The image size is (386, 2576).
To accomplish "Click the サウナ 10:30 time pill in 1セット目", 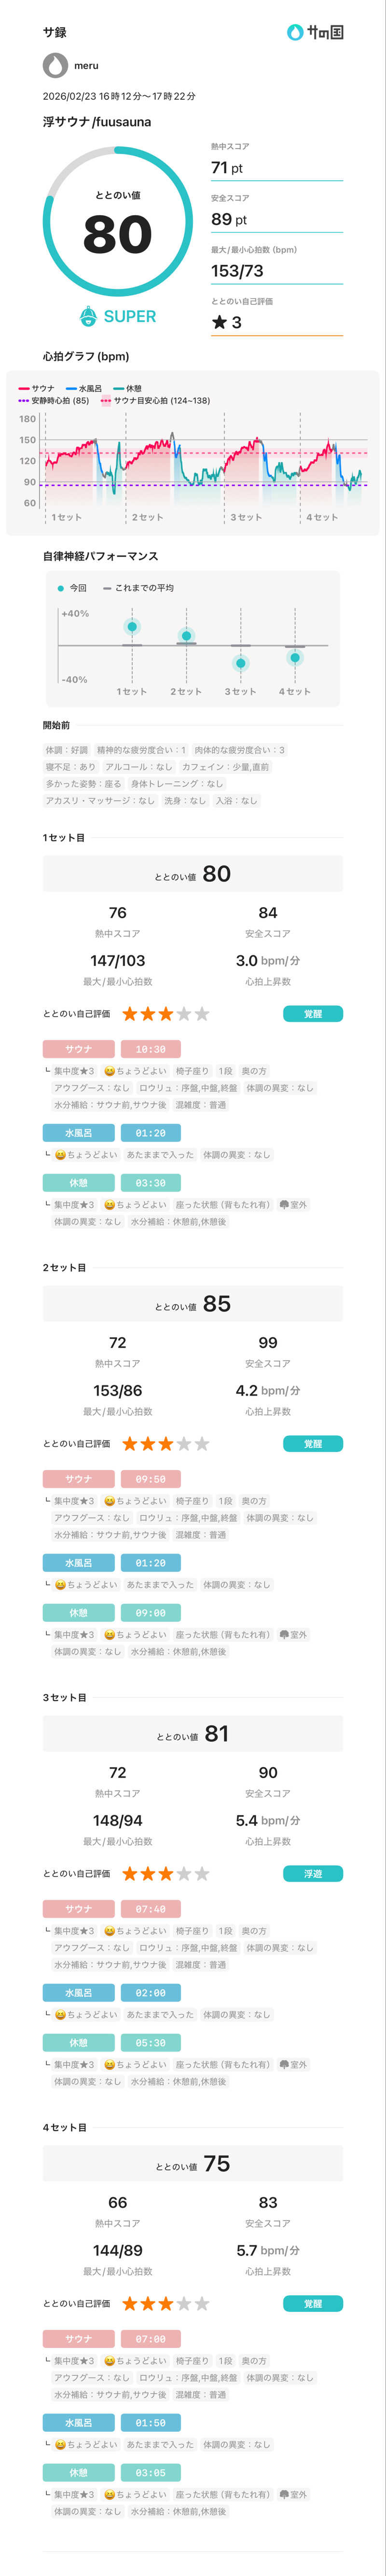I will [151, 1049].
